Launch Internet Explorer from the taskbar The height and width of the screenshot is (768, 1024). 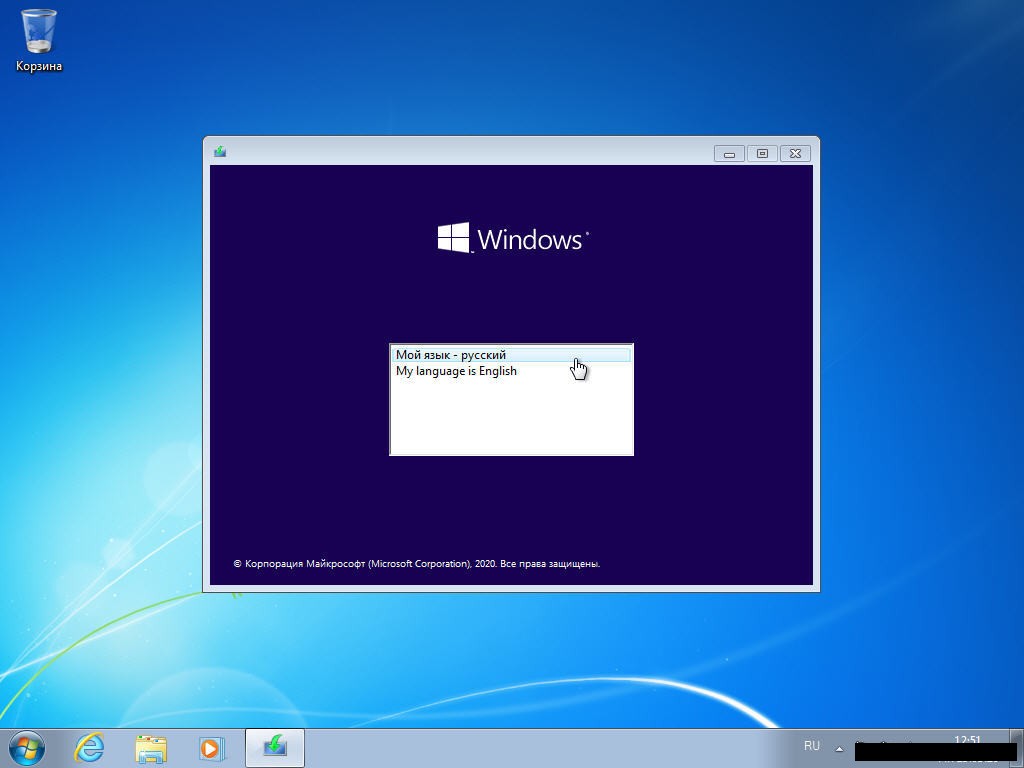click(89, 748)
